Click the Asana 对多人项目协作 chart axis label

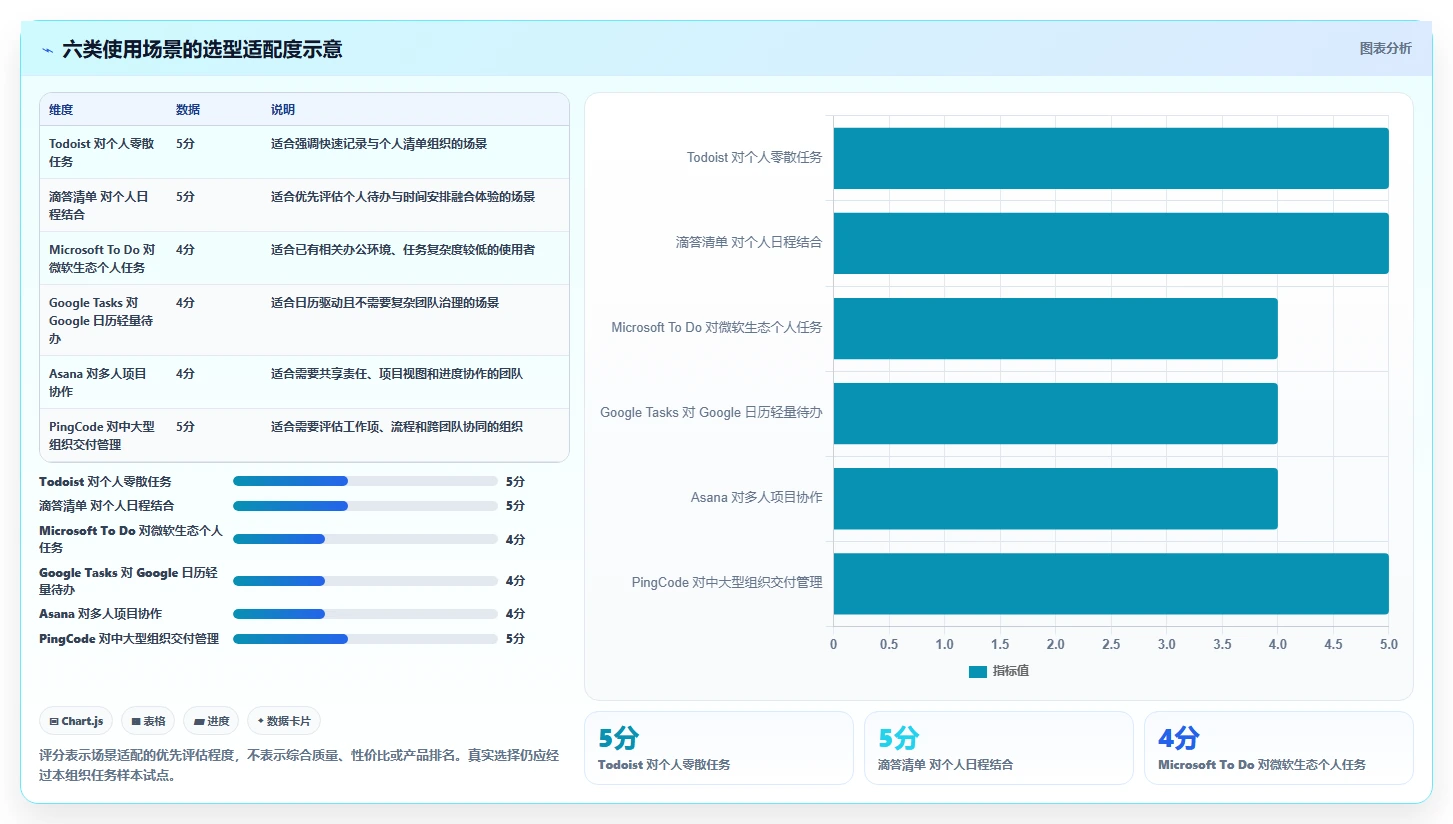point(756,497)
